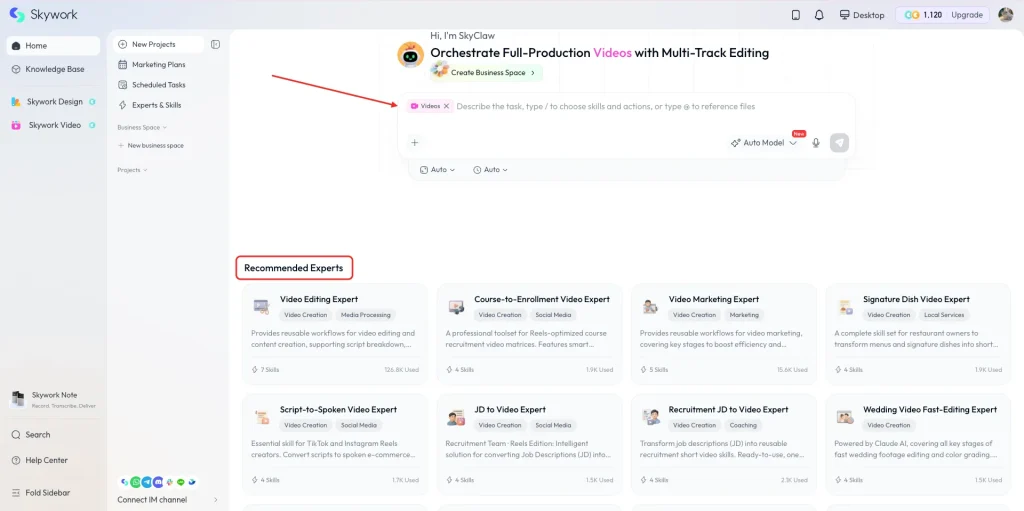Screen dimensions: 1024x511
Task: Open the Skywork Note card
Action: (54, 399)
